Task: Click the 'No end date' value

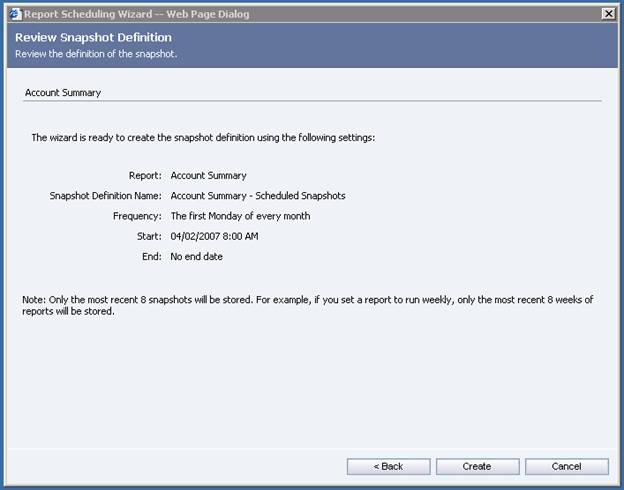Action: click(197, 257)
